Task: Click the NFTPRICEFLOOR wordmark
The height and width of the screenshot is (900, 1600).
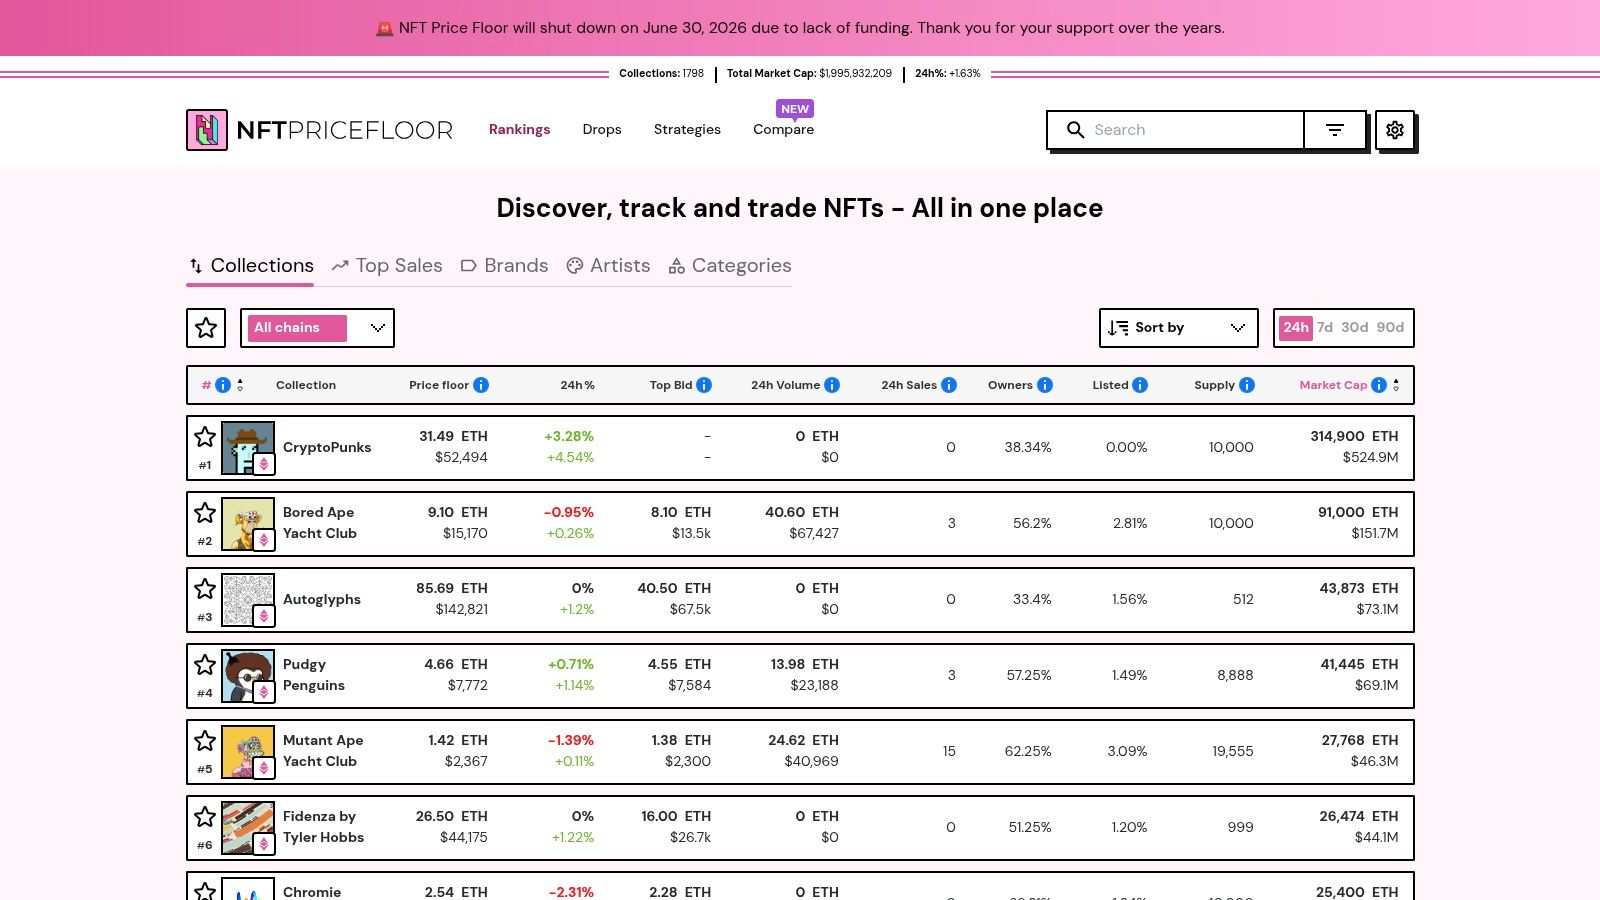Action: (x=345, y=130)
